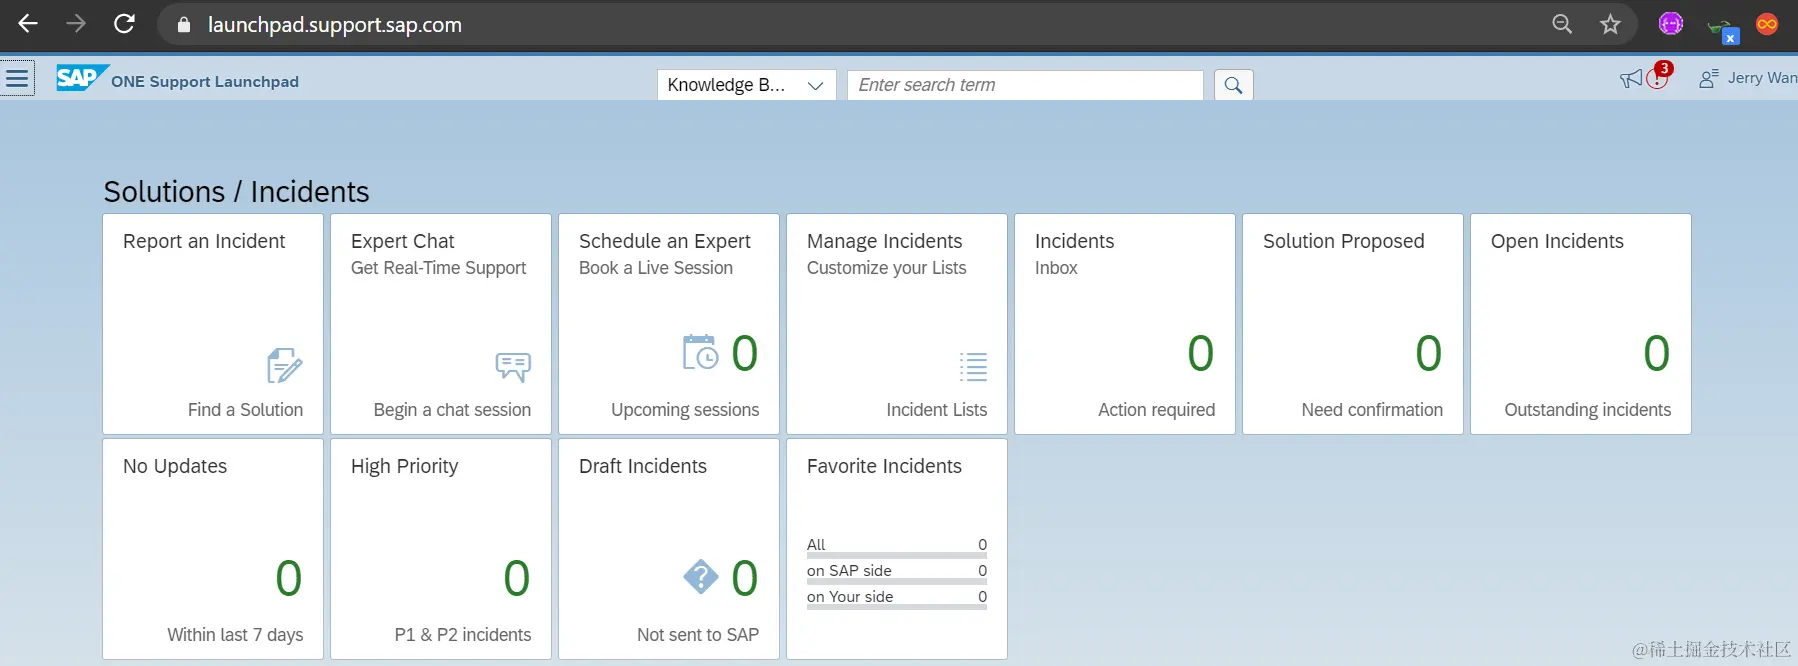Go back with the browser arrow
Viewport: 1798px width, 666px height.
click(28, 24)
